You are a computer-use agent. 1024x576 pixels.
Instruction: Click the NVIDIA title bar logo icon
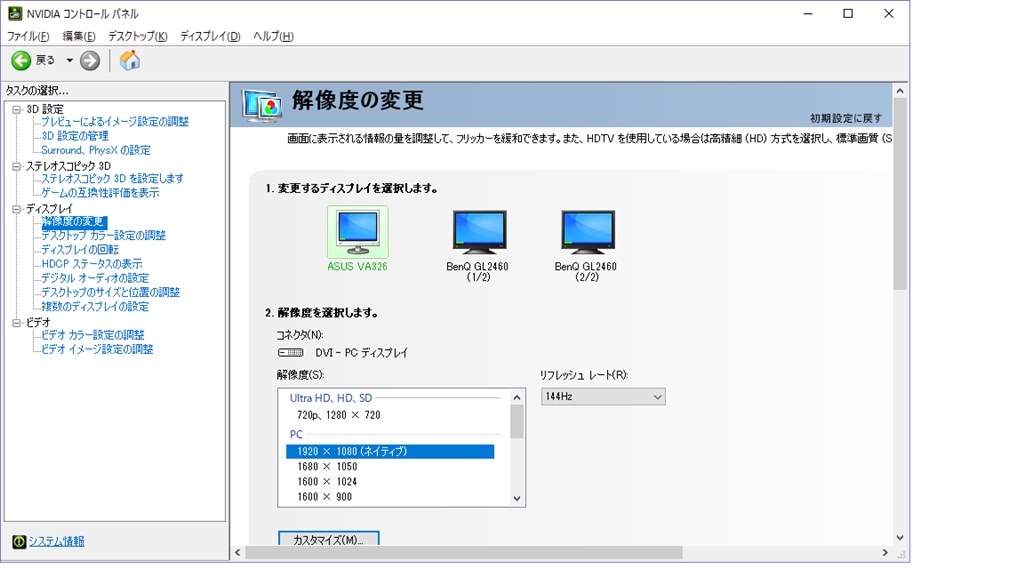click(14, 13)
